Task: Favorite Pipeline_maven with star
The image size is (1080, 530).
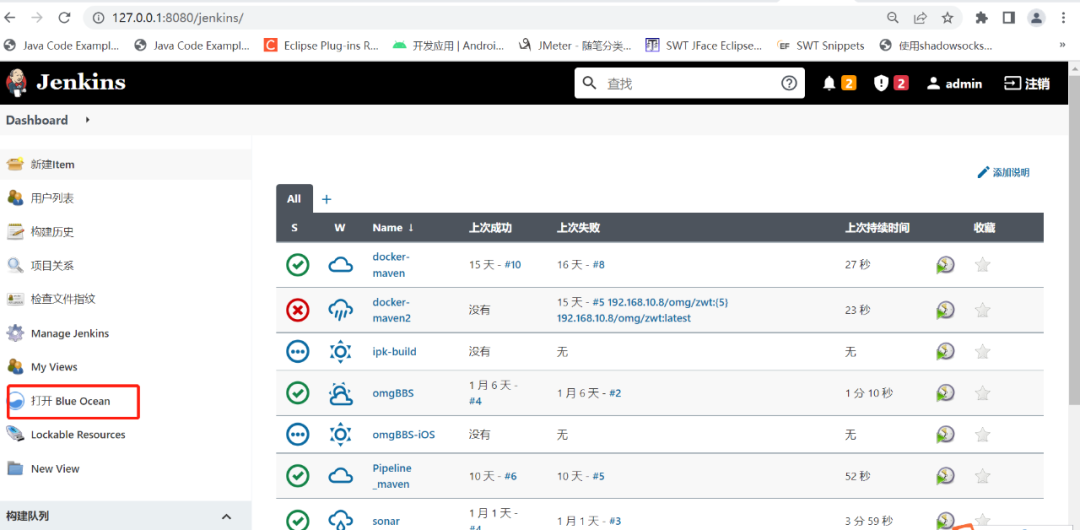Action: [x=983, y=476]
